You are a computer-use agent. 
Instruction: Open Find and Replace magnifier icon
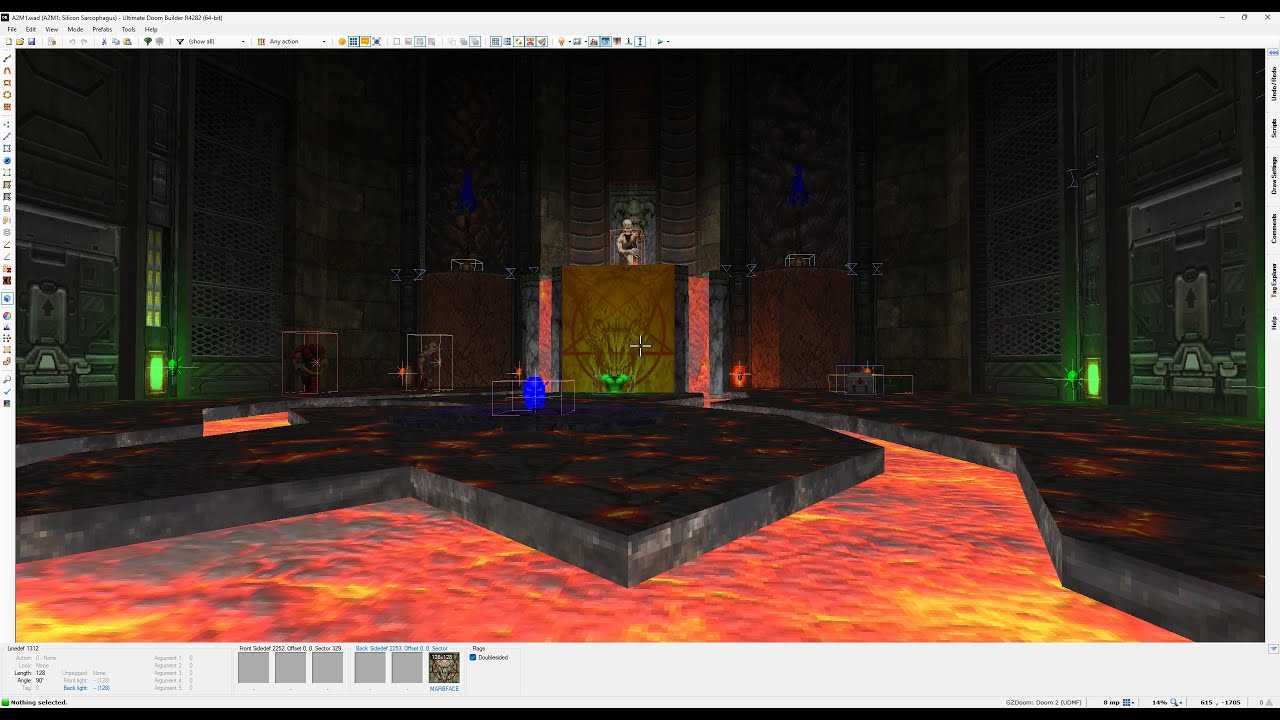coord(8,380)
